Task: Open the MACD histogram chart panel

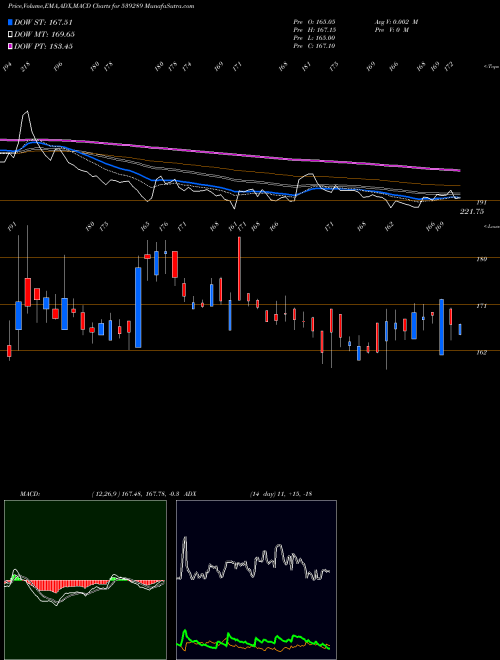Action: click(x=85, y=580)
